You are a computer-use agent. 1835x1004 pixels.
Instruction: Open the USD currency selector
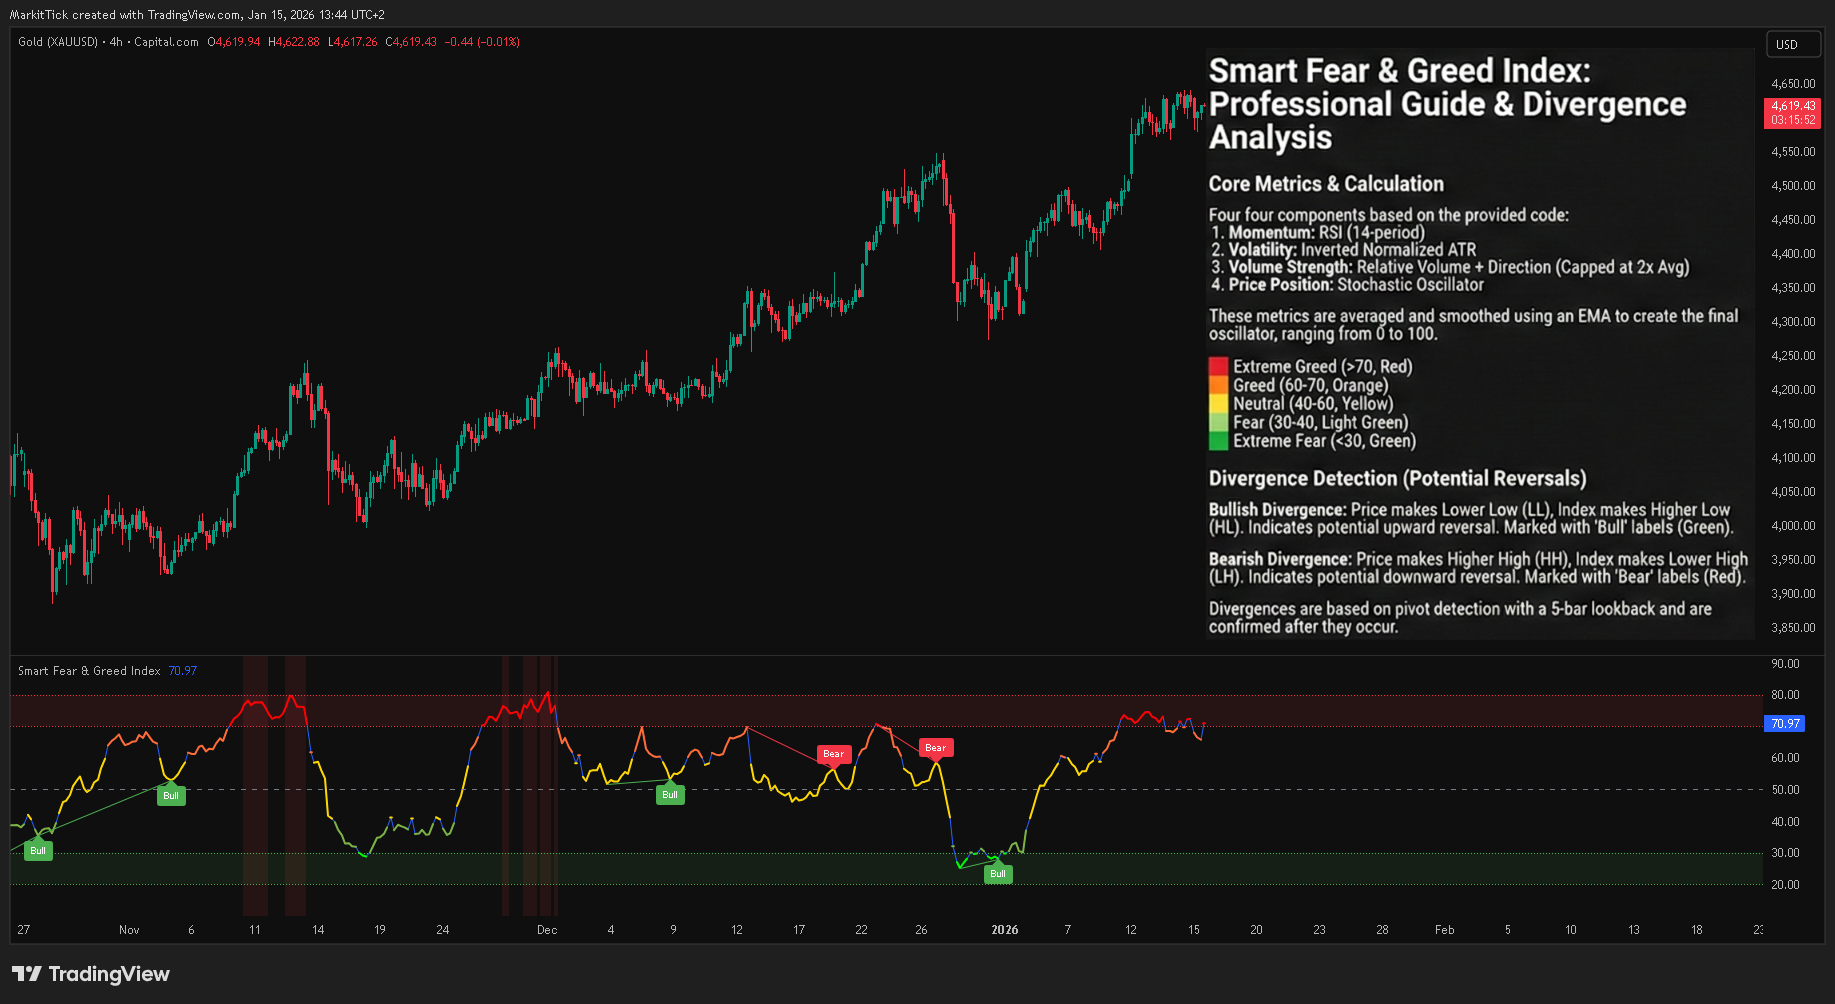click(x=1793, y=44)
